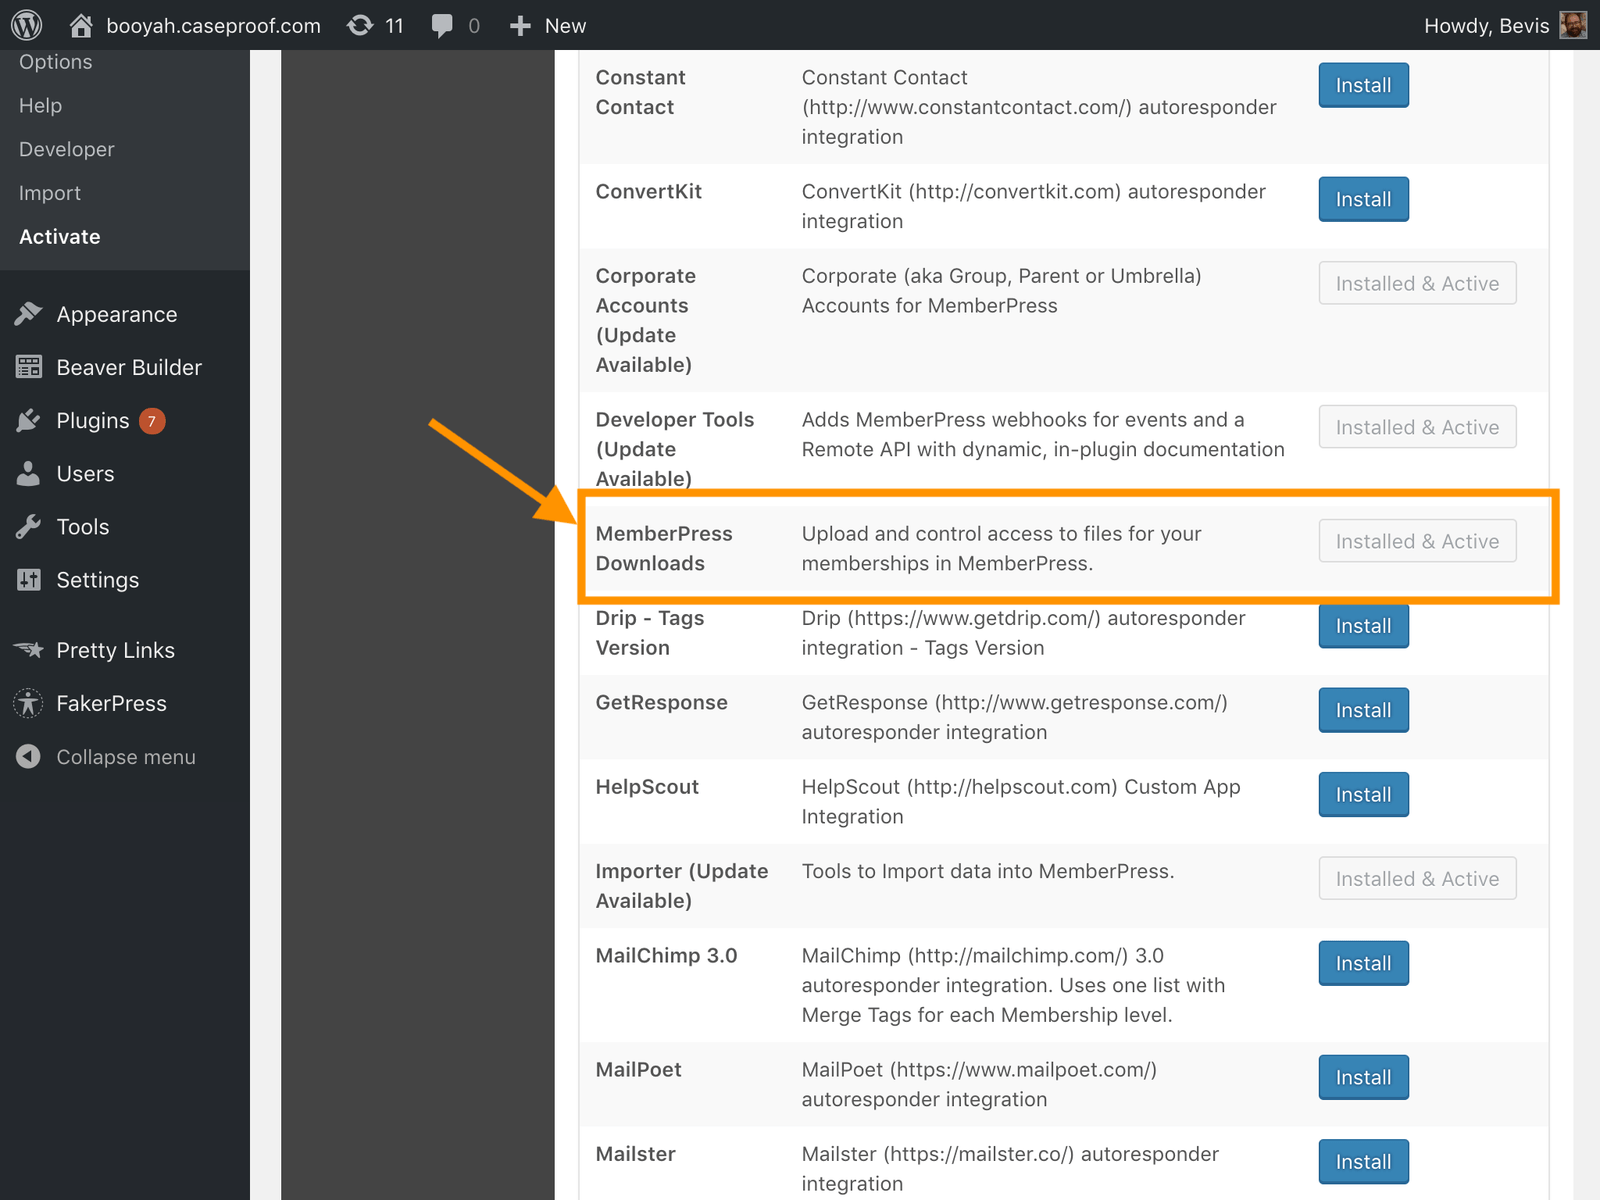Click the Developer Tools (Update Available) name

675,449
